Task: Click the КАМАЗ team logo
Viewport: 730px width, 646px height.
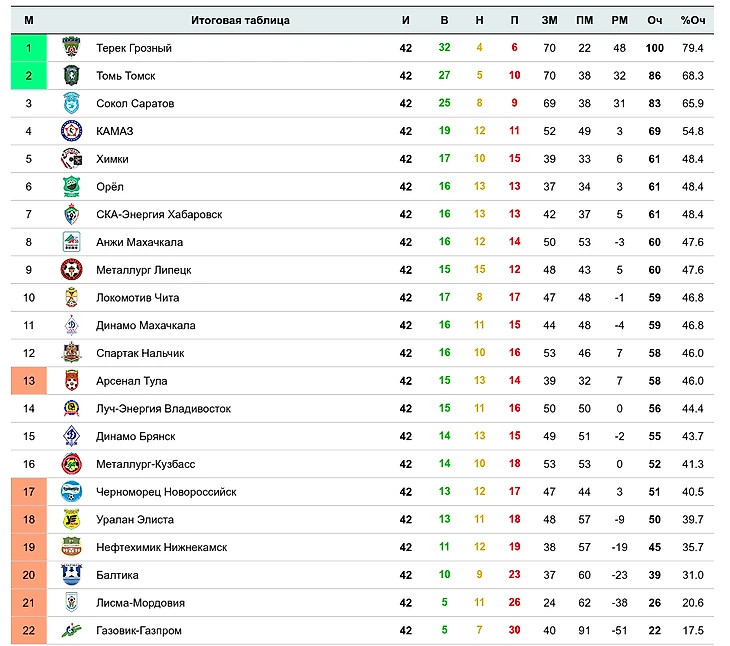Action: click(x=71, y=131)
